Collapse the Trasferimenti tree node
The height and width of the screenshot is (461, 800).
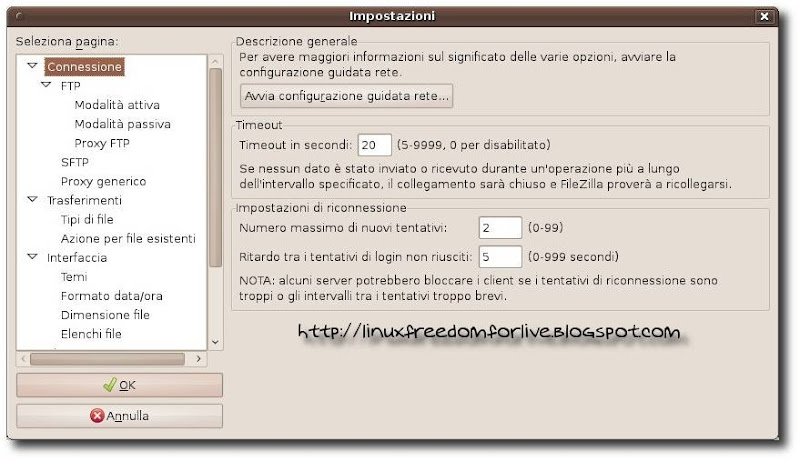[x=32, y=199]
